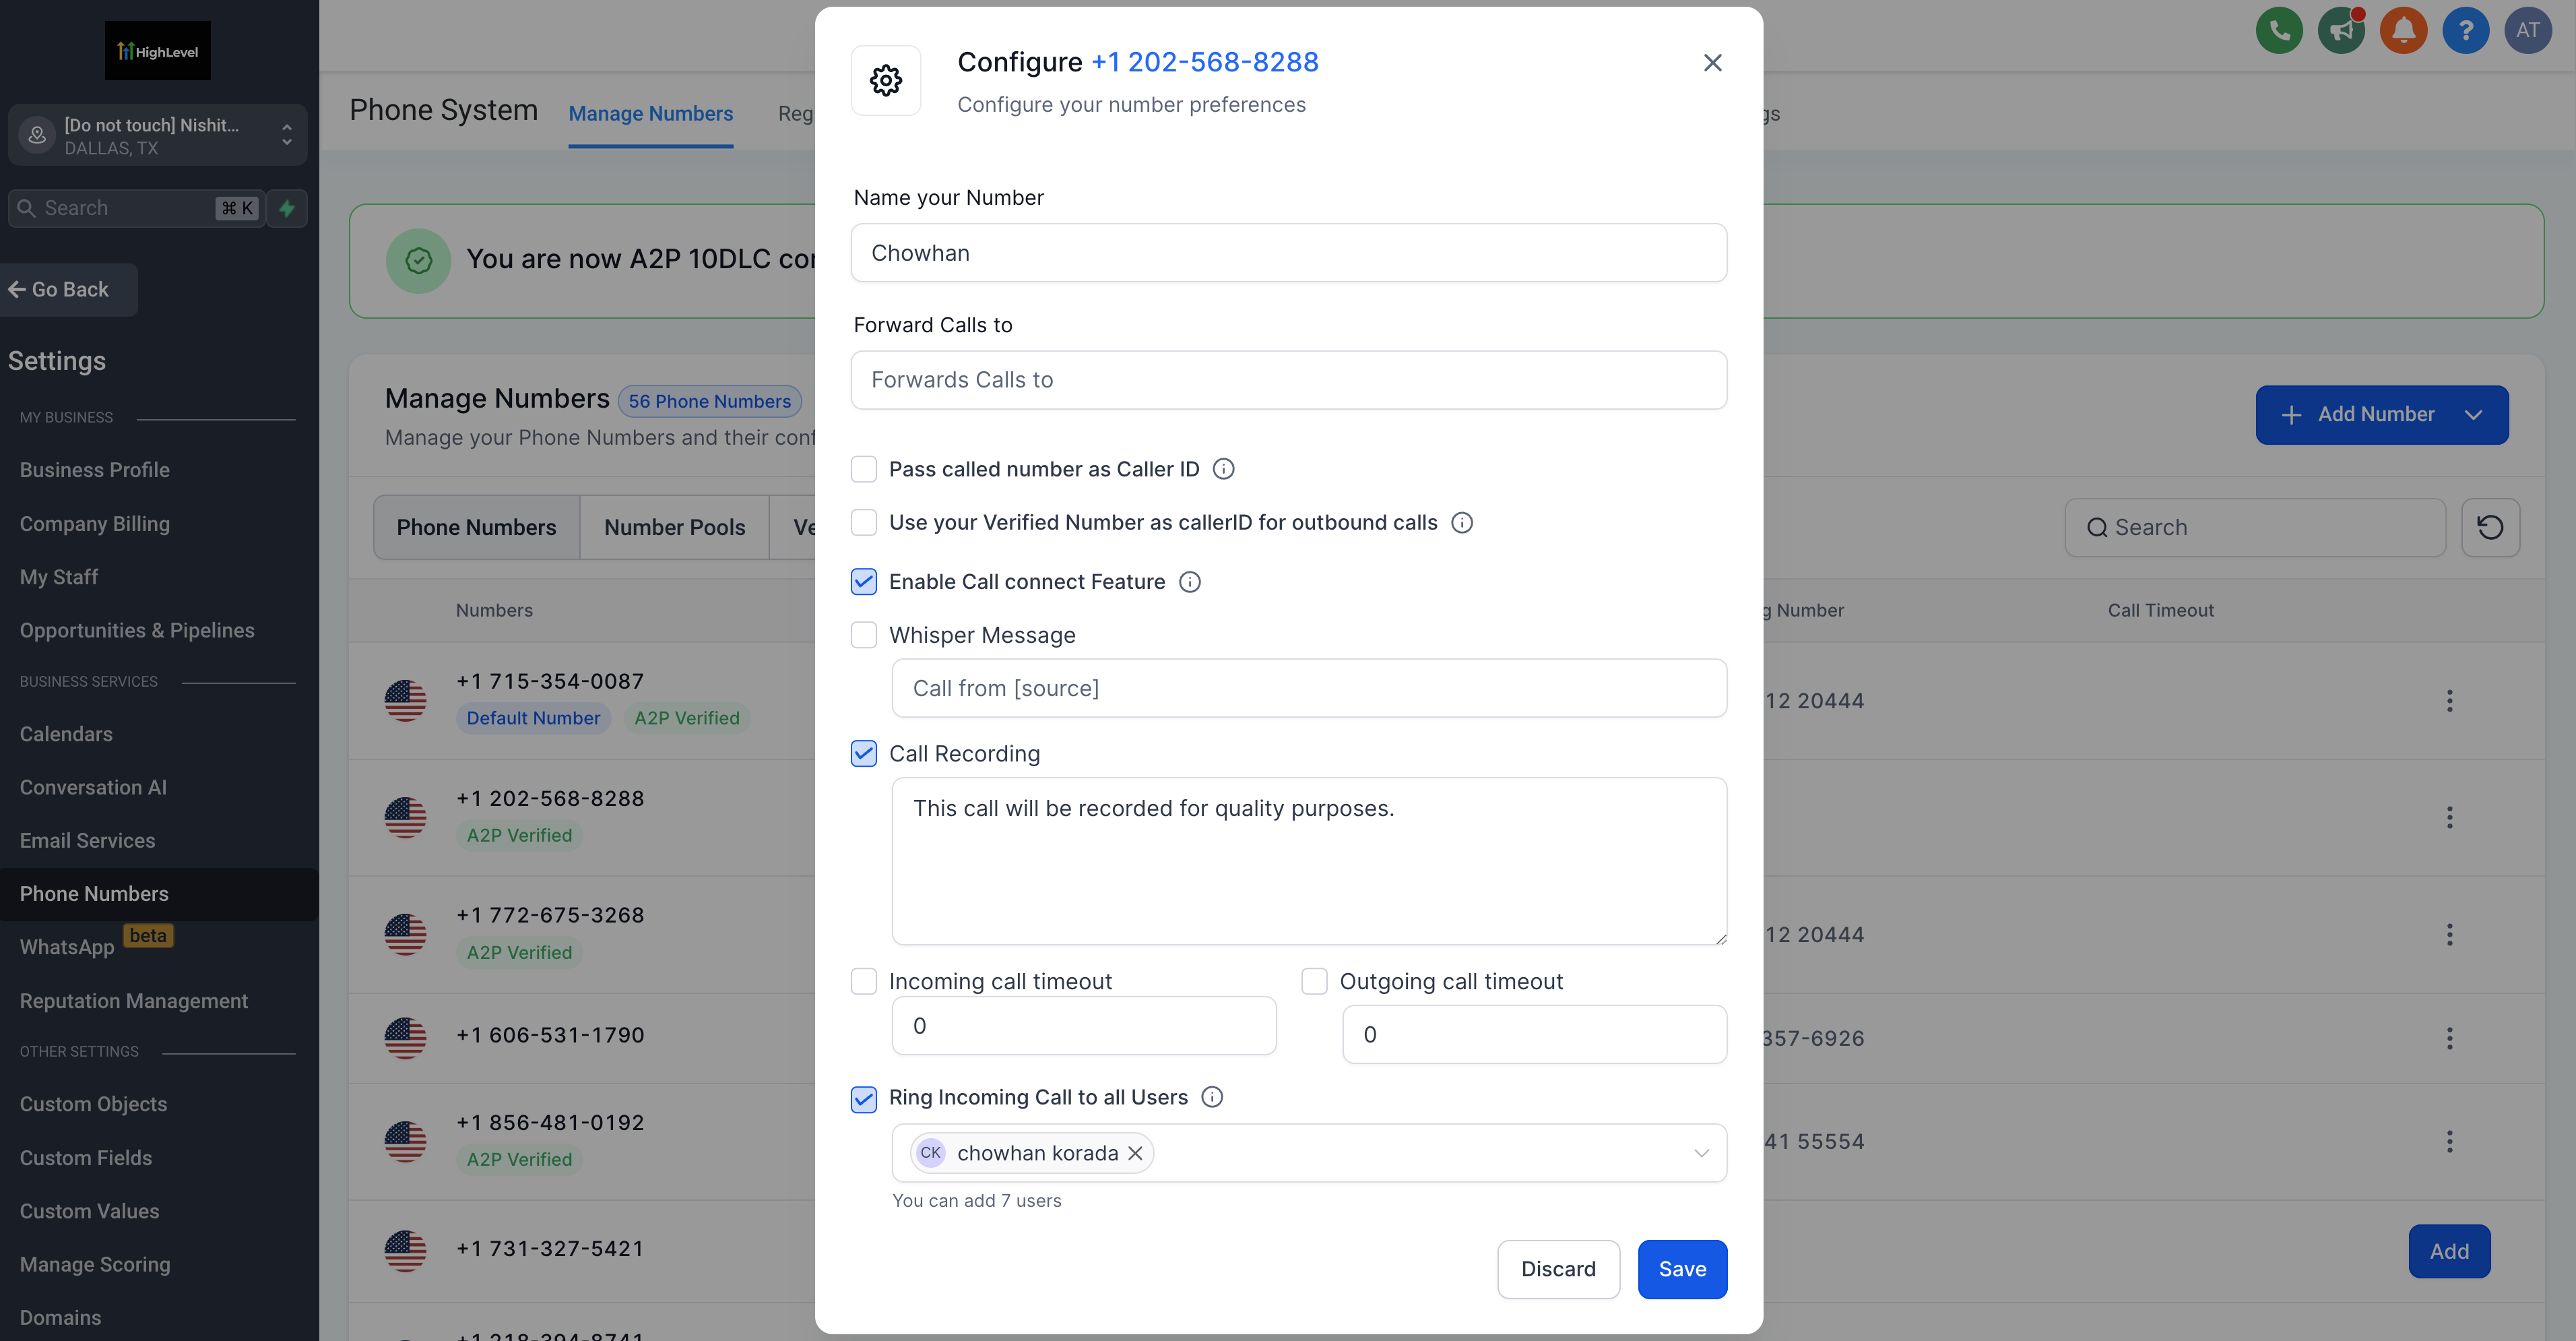Click the location avatar icon in sidebar
Image resolution: width=2576 pixels, height=1341 pixels.
pyautogui.click(x=37, y=135)
